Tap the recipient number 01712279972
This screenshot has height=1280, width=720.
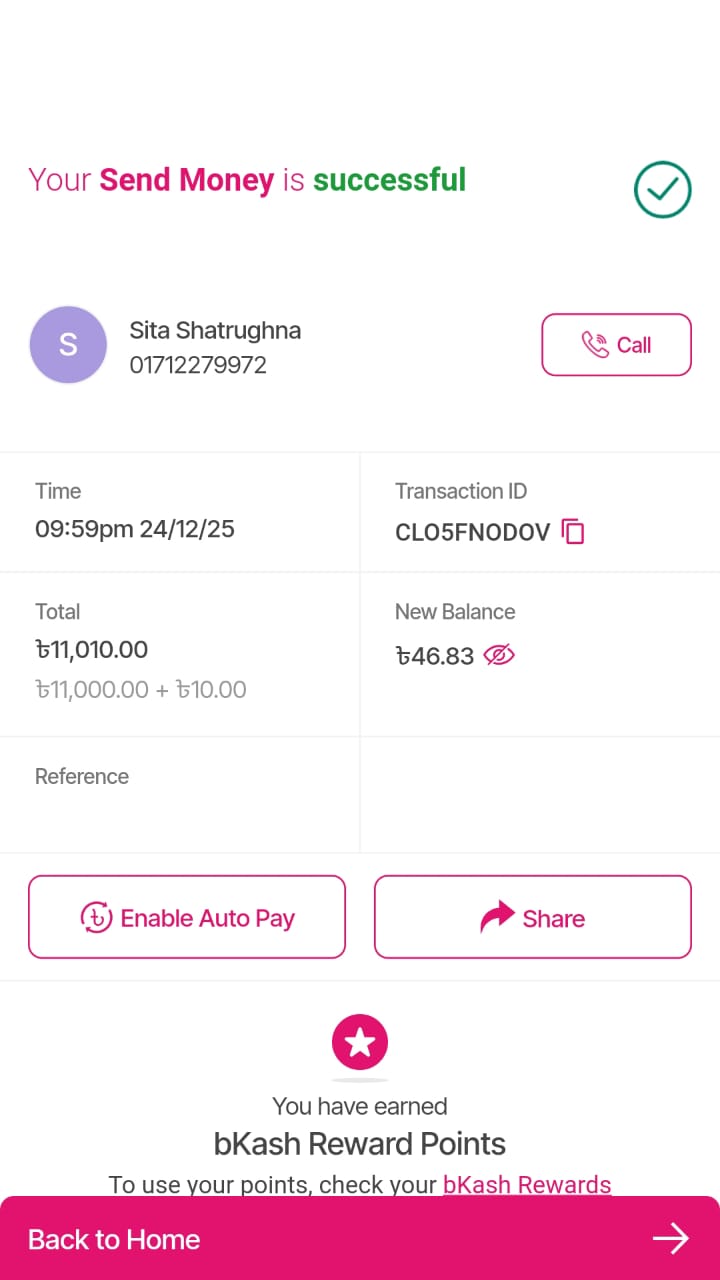coord(198,365)
